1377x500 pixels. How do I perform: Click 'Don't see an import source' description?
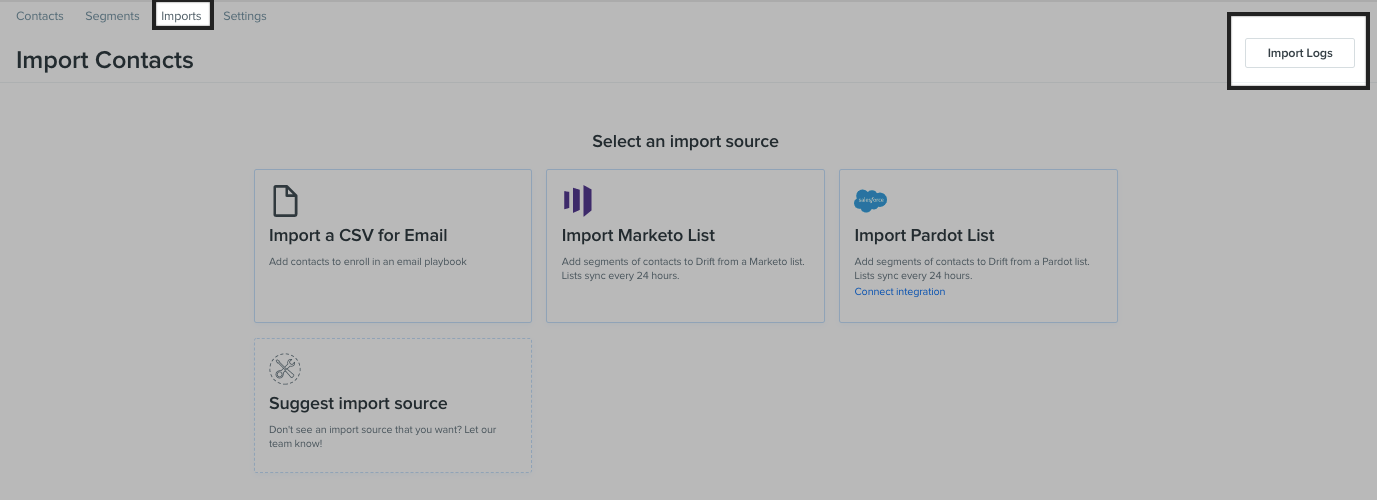[382, 437]
